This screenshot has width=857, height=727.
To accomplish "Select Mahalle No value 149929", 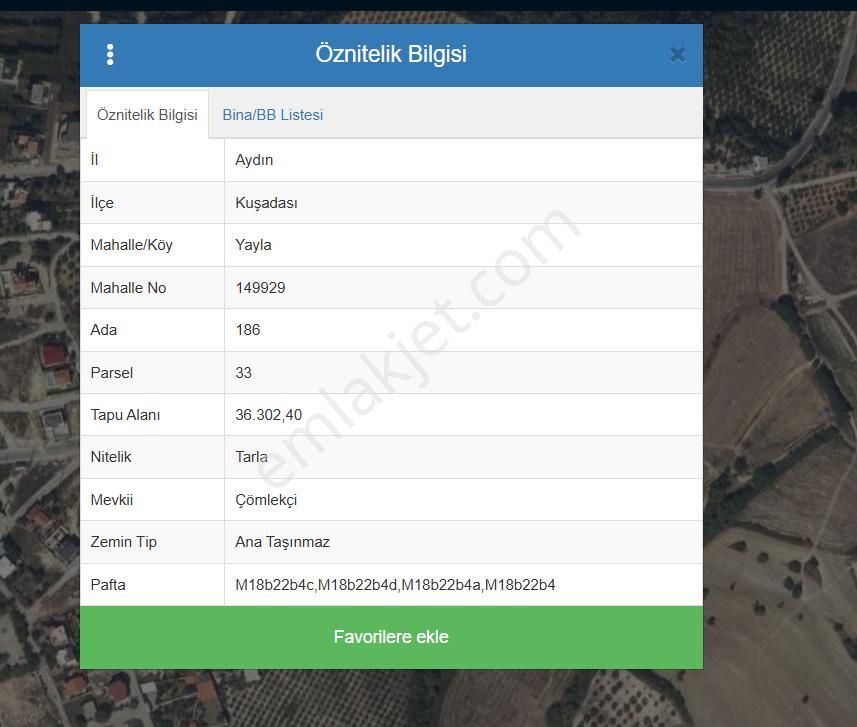I will click(260, 288).
